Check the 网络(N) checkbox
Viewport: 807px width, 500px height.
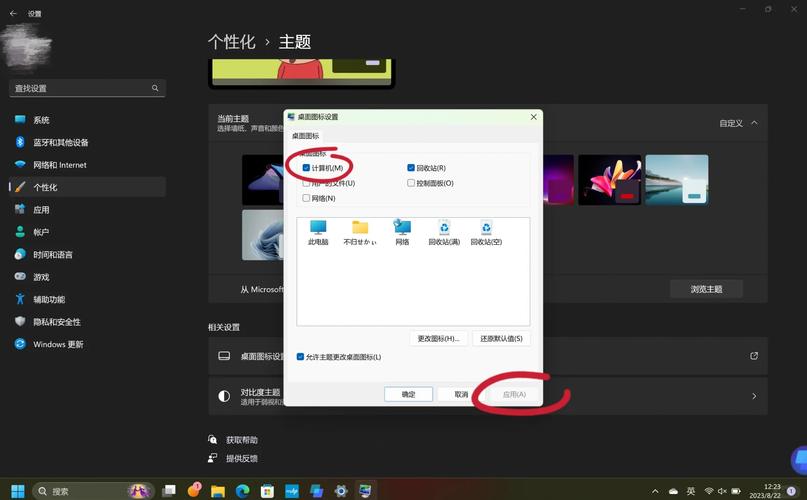click(306, 198)
